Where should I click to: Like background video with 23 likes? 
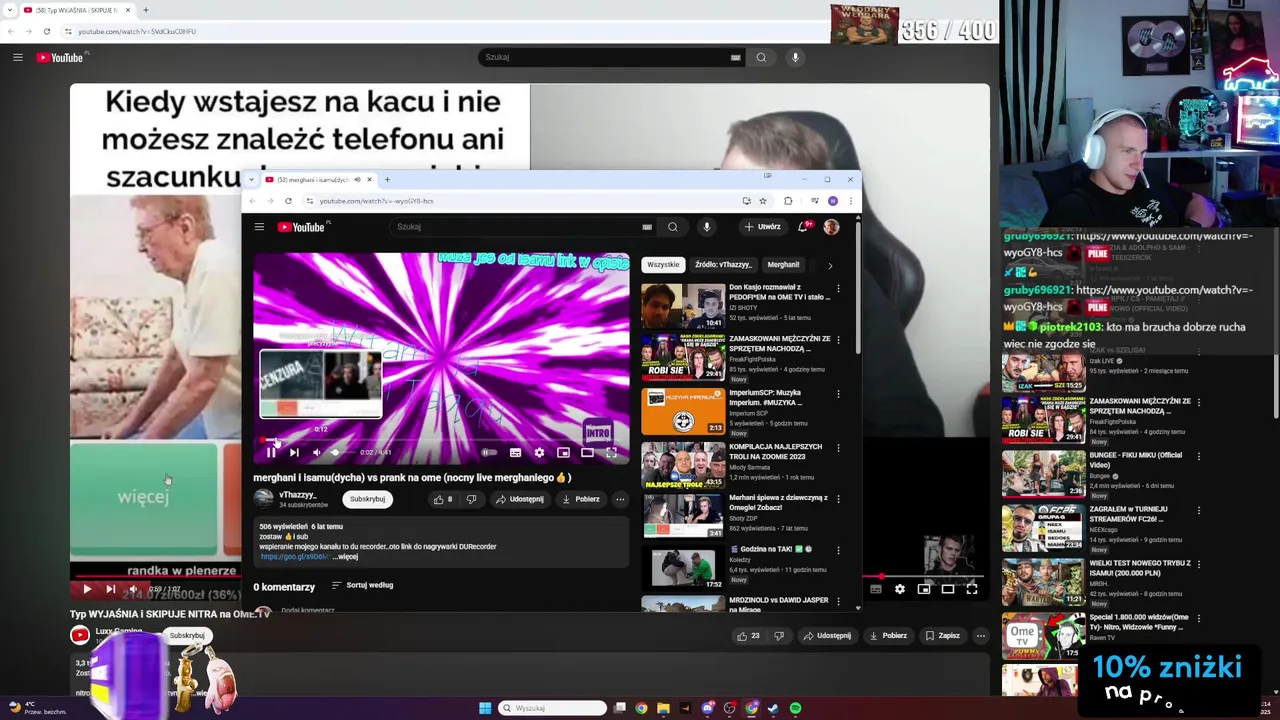pos(748,636)
